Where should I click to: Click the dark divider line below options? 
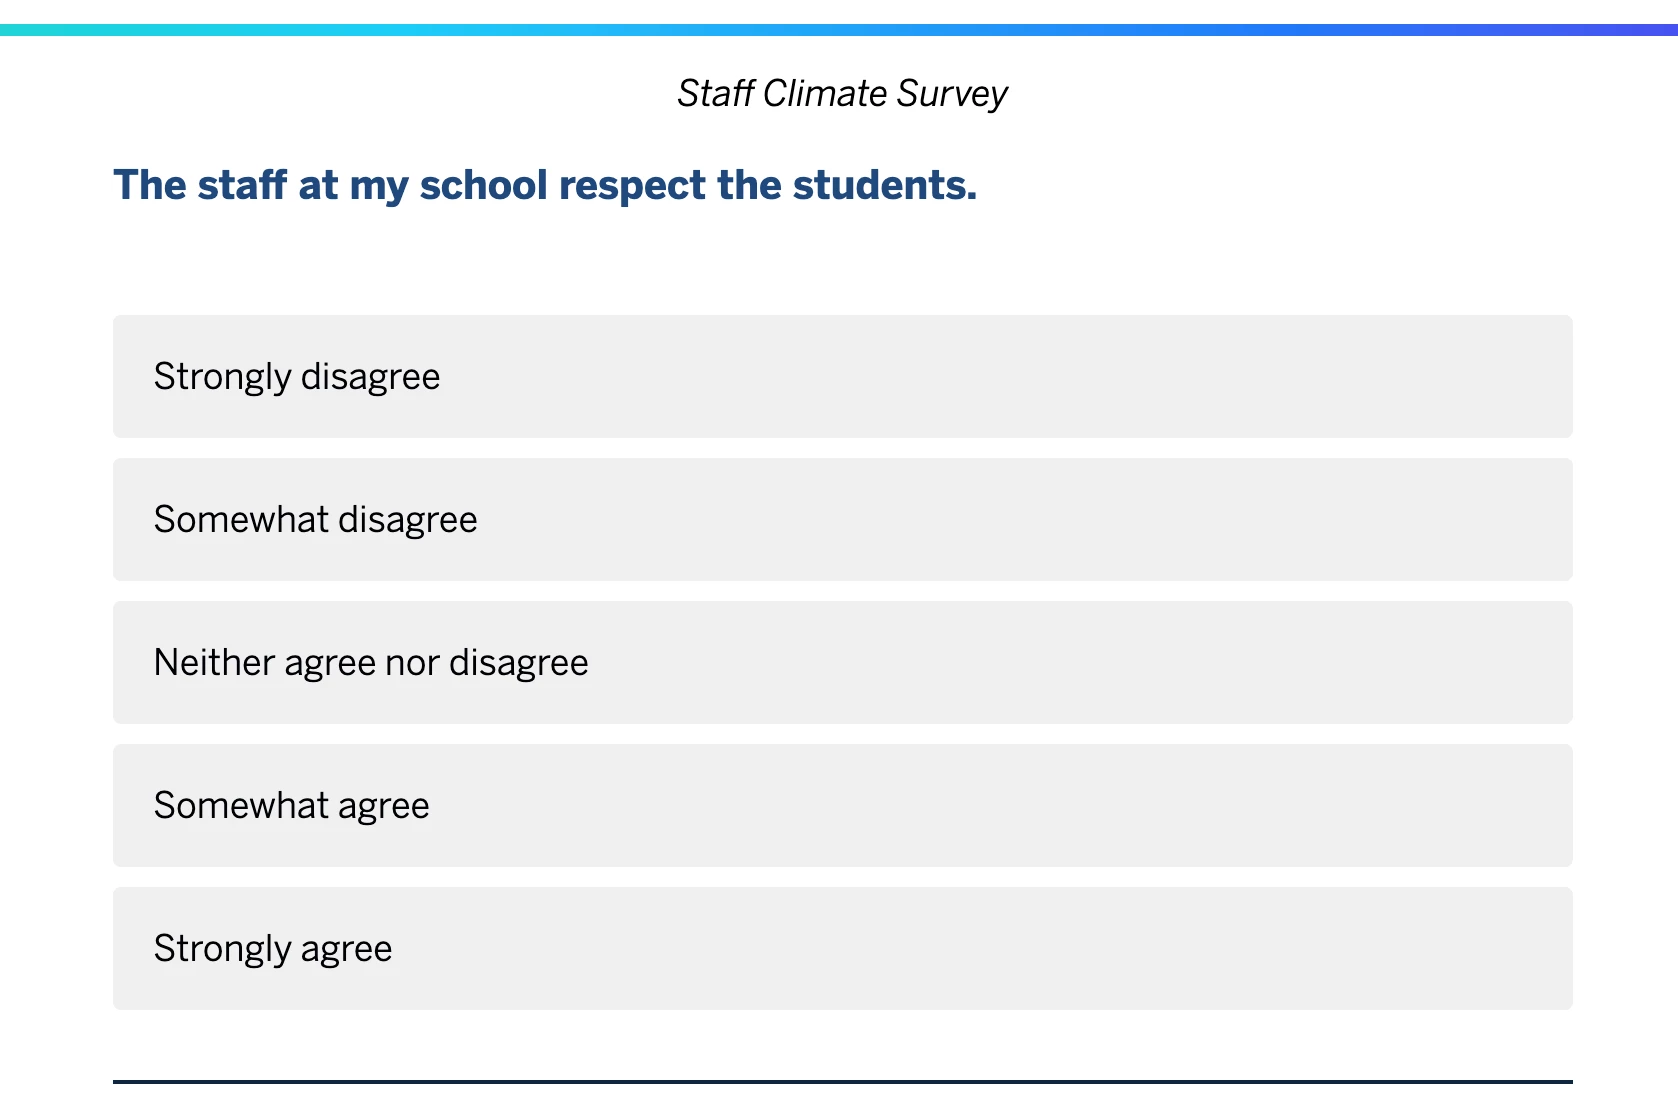point(842,1081)
